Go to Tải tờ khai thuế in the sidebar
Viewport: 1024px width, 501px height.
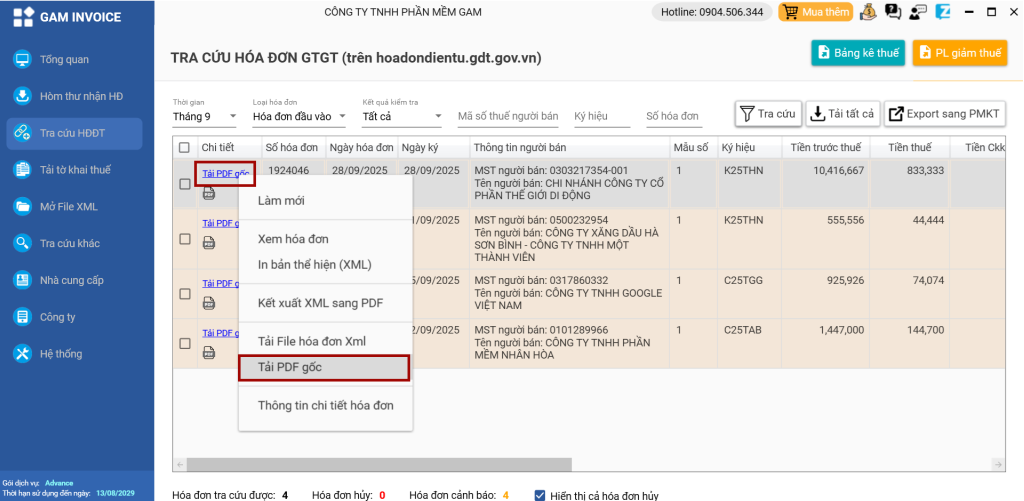point(74,170)
